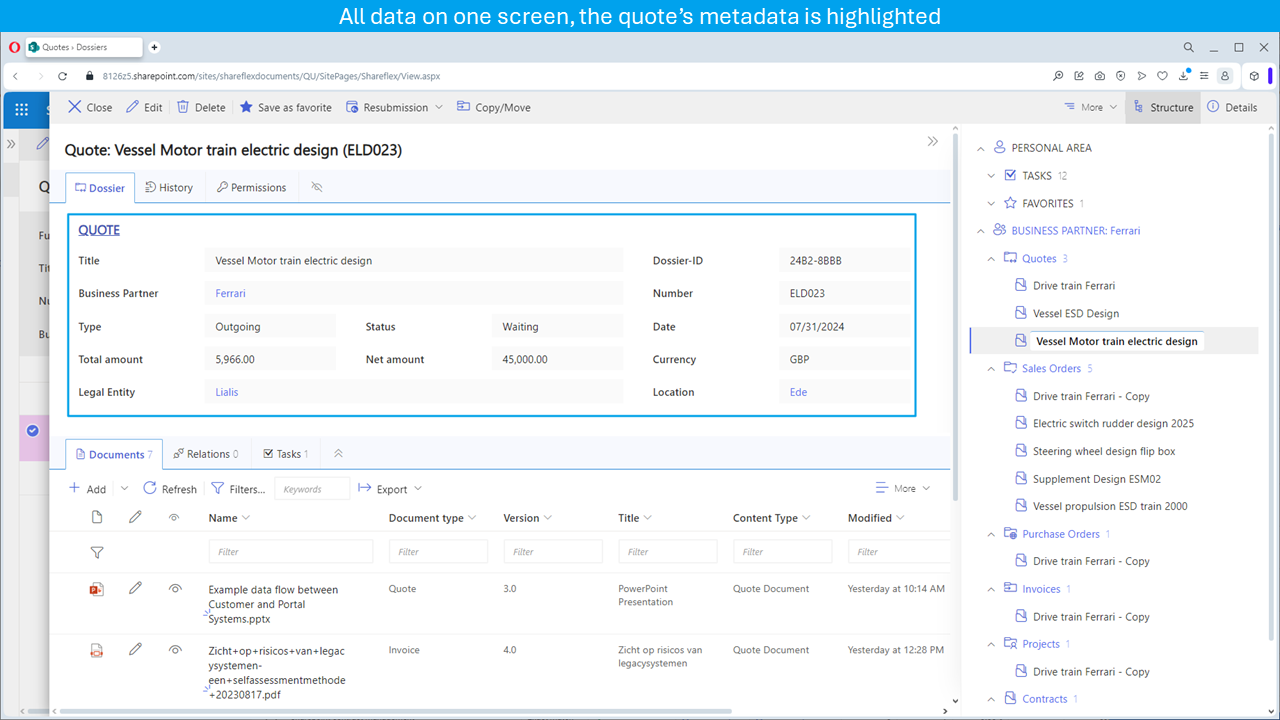Click the pencil edit icon for the pptx document

click(135, 588)
